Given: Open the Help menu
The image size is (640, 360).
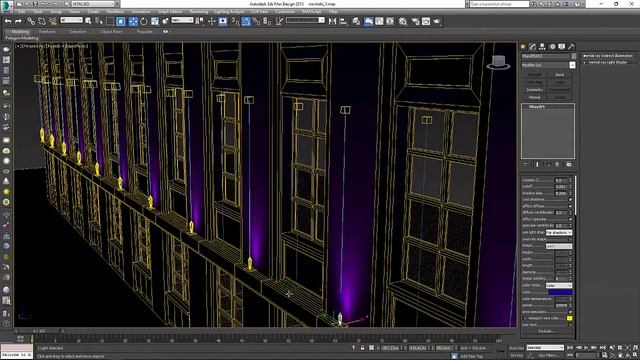Looking at the screenshot, I should [333, 12].
